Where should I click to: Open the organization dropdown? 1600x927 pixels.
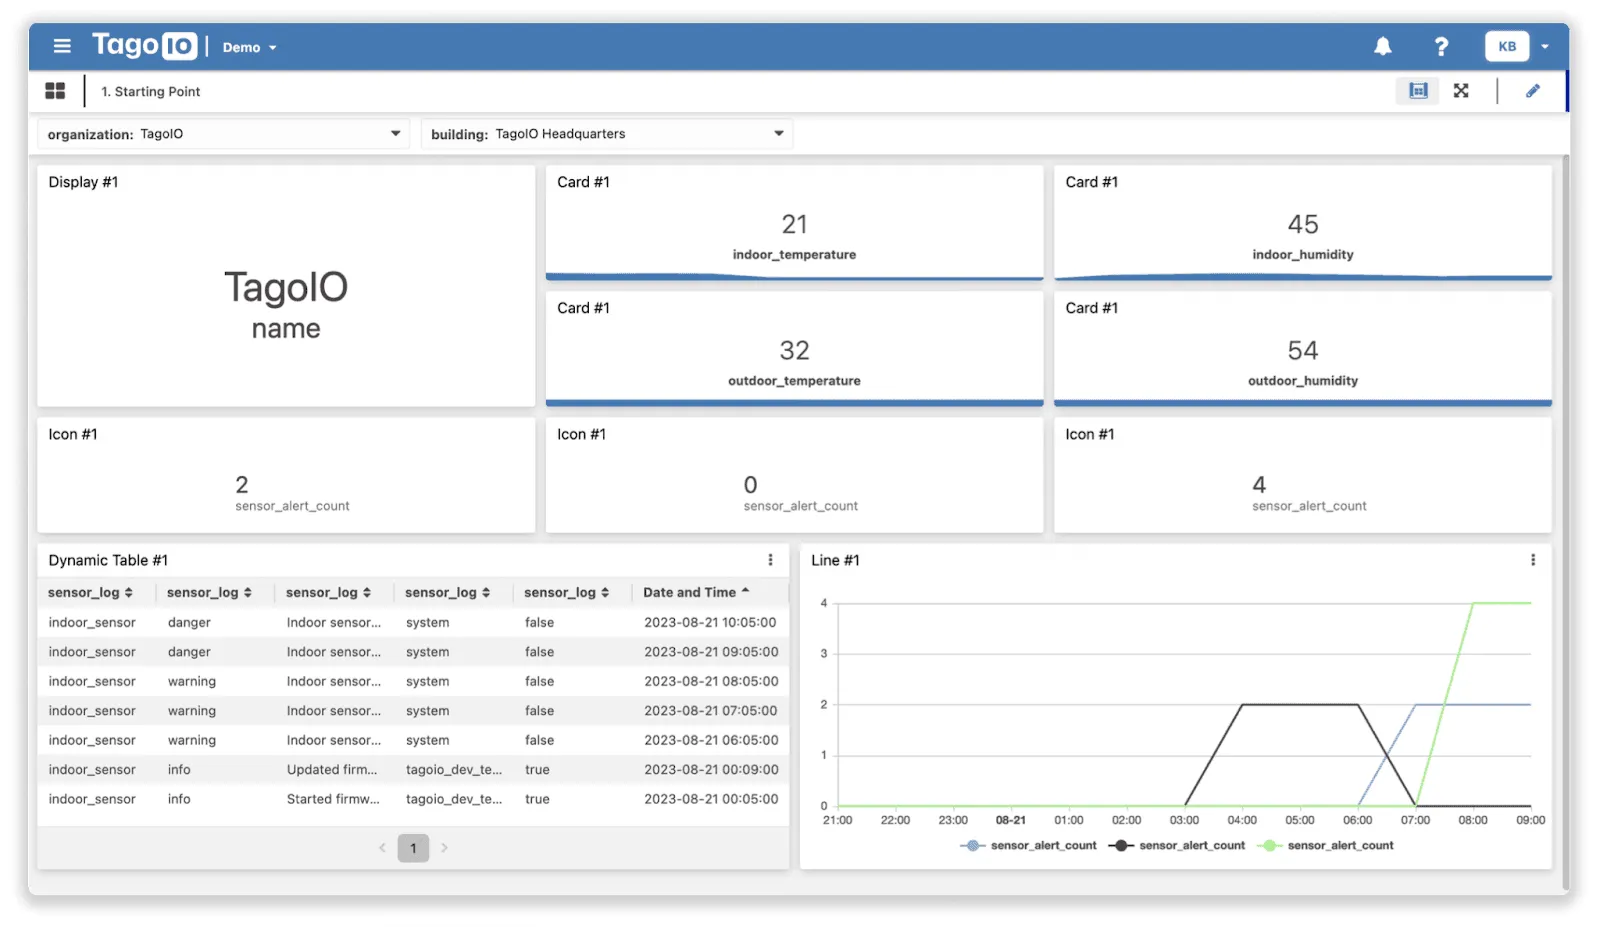395,133
